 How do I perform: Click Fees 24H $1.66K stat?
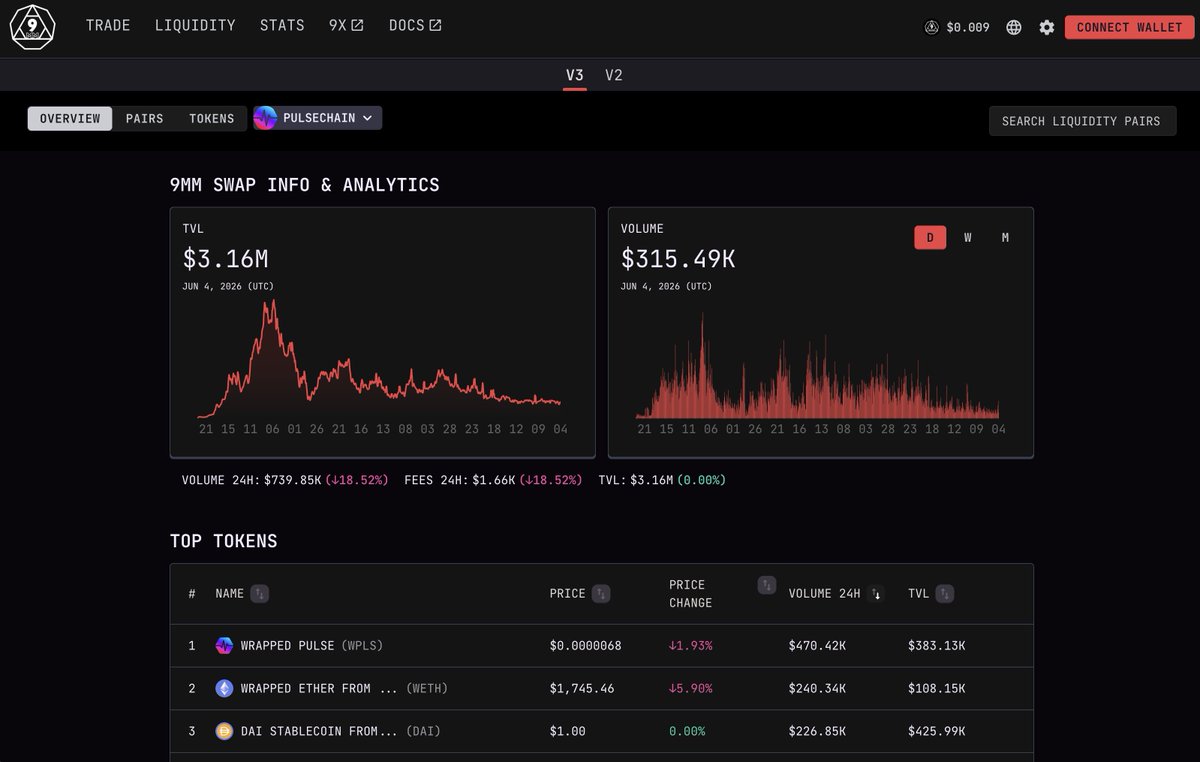pos(493,480)
